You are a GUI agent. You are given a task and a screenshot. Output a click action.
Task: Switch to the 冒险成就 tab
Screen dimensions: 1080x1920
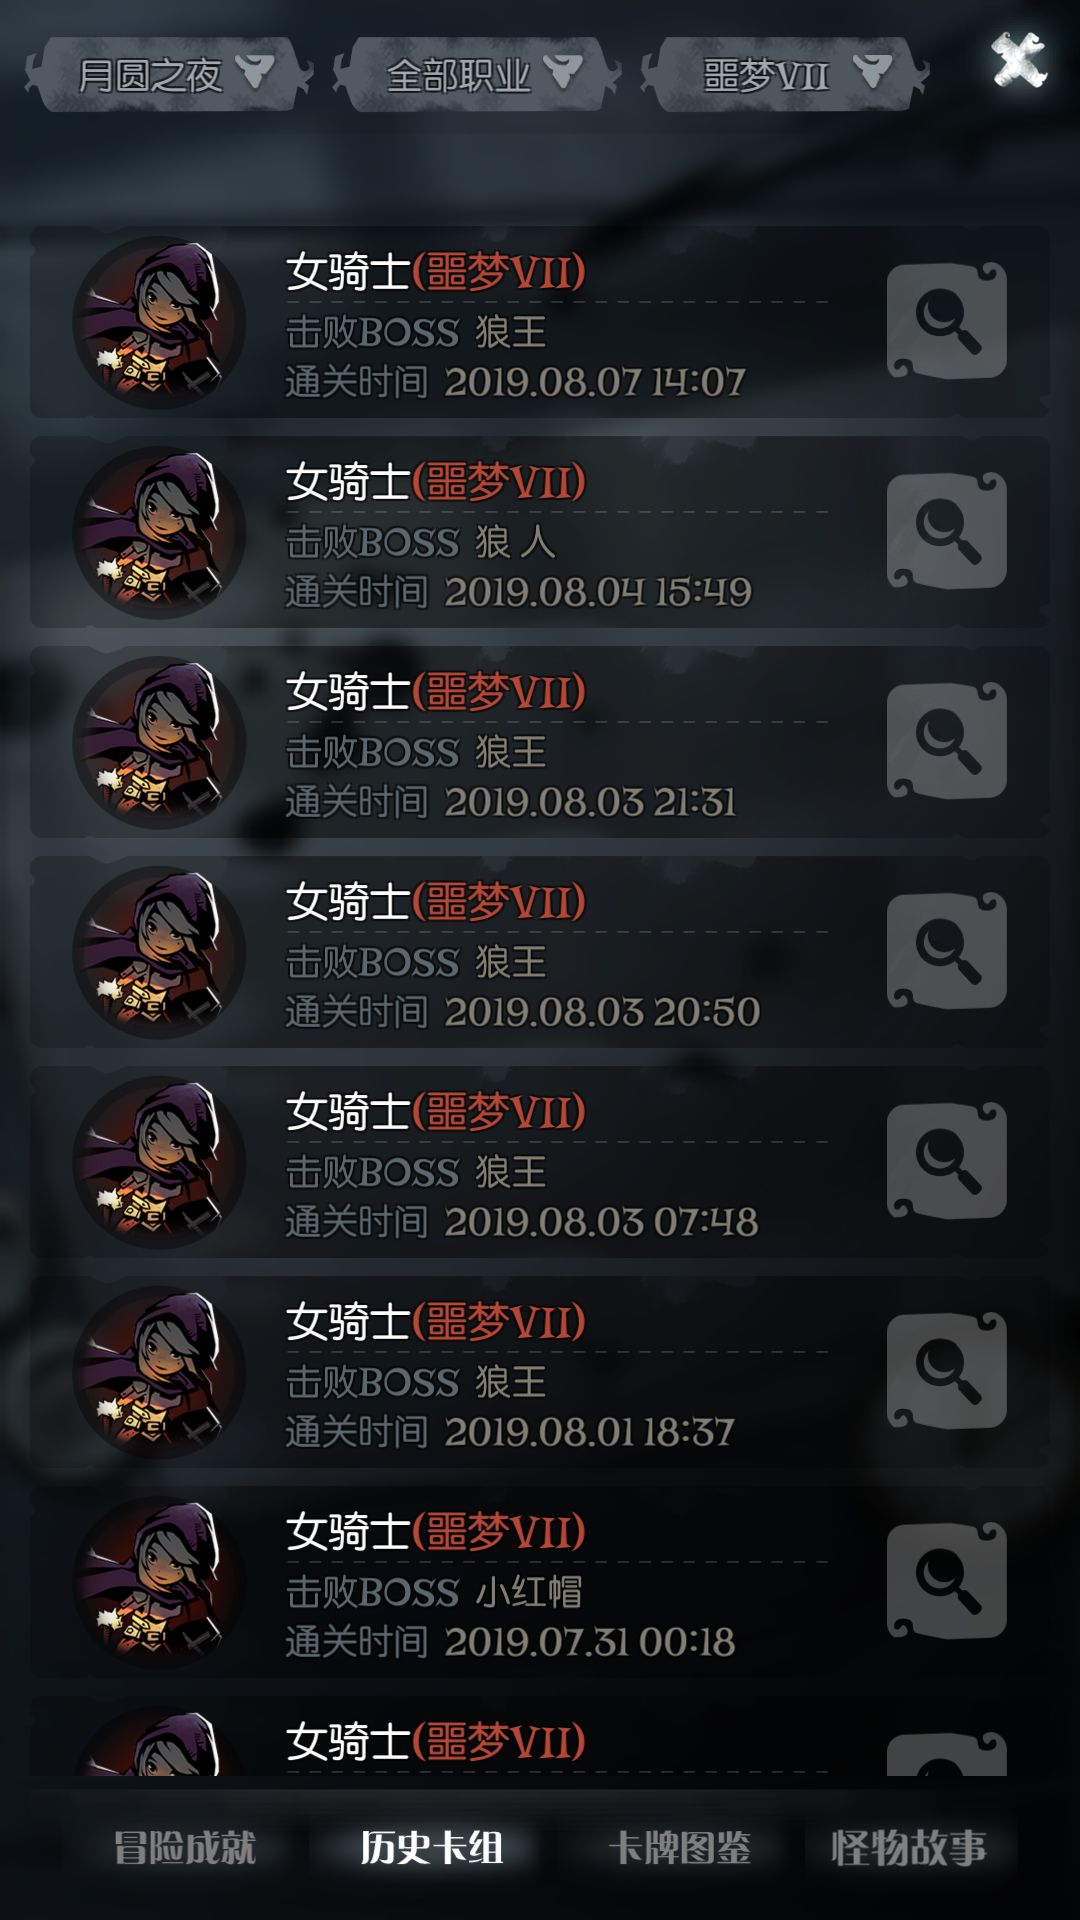[x=184, y=1847]
